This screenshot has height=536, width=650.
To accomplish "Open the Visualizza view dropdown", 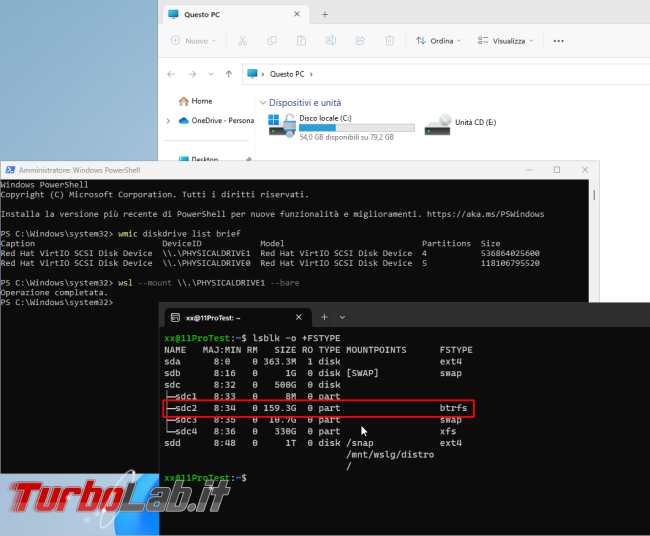I will pos(505,41).
